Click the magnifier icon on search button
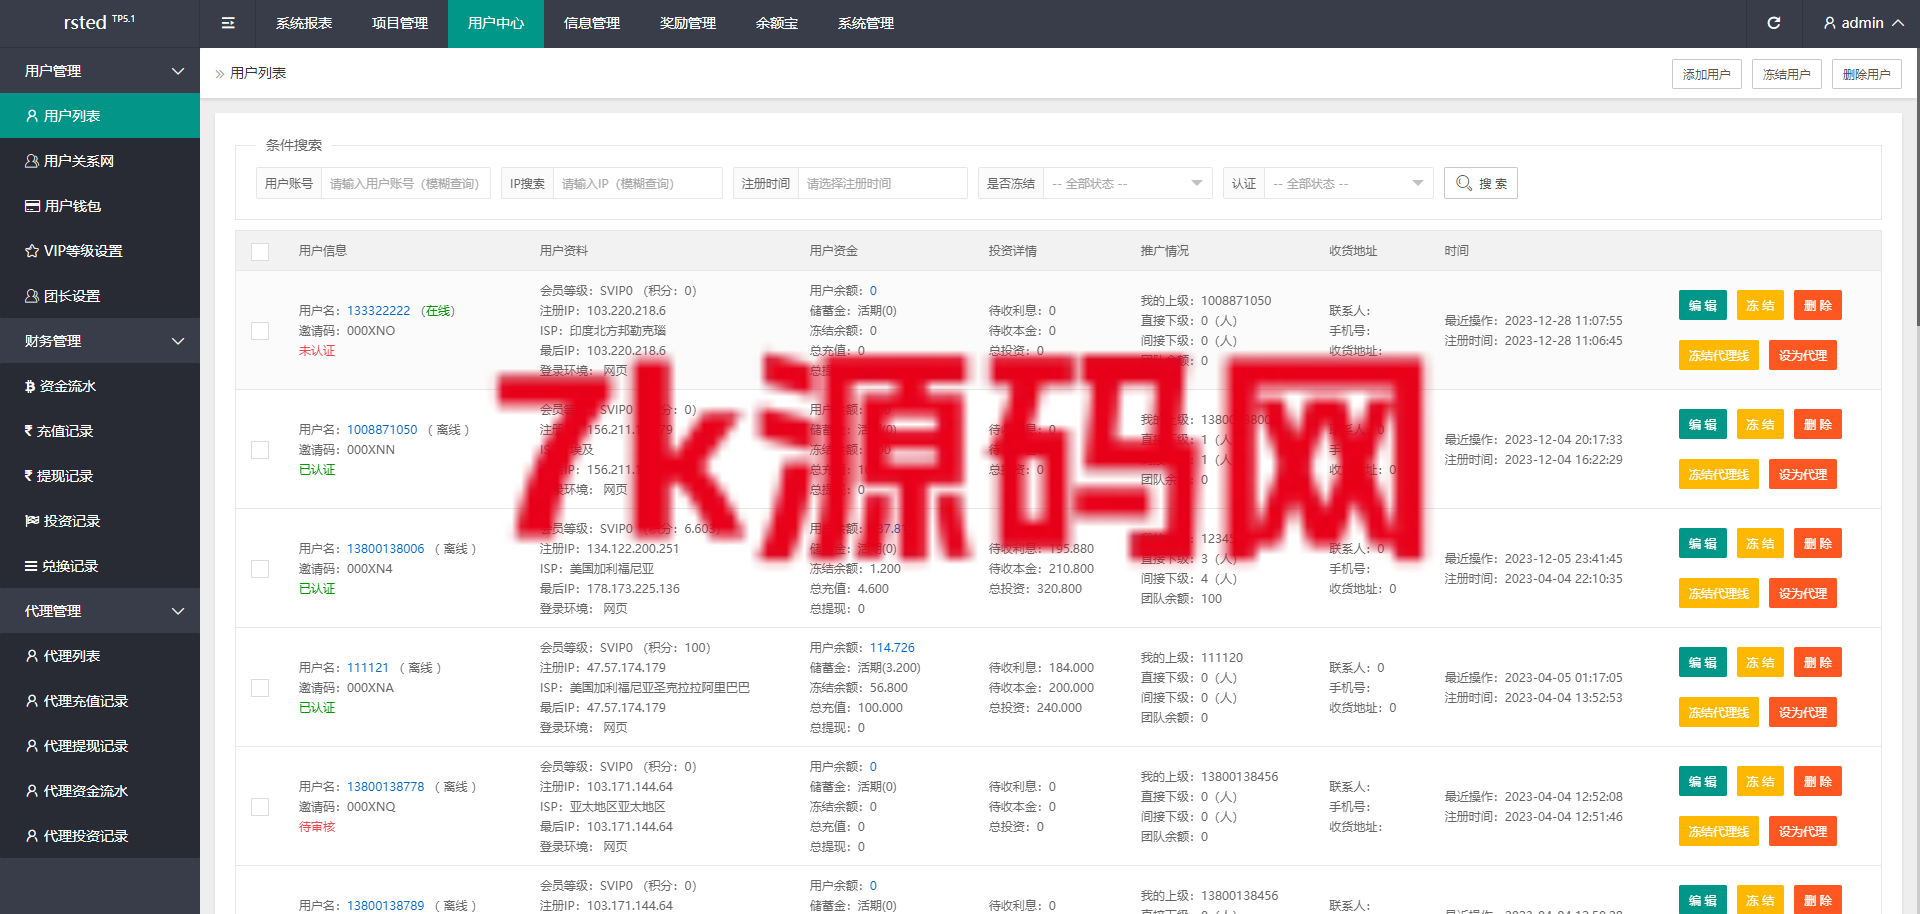 coord(1464,183)
